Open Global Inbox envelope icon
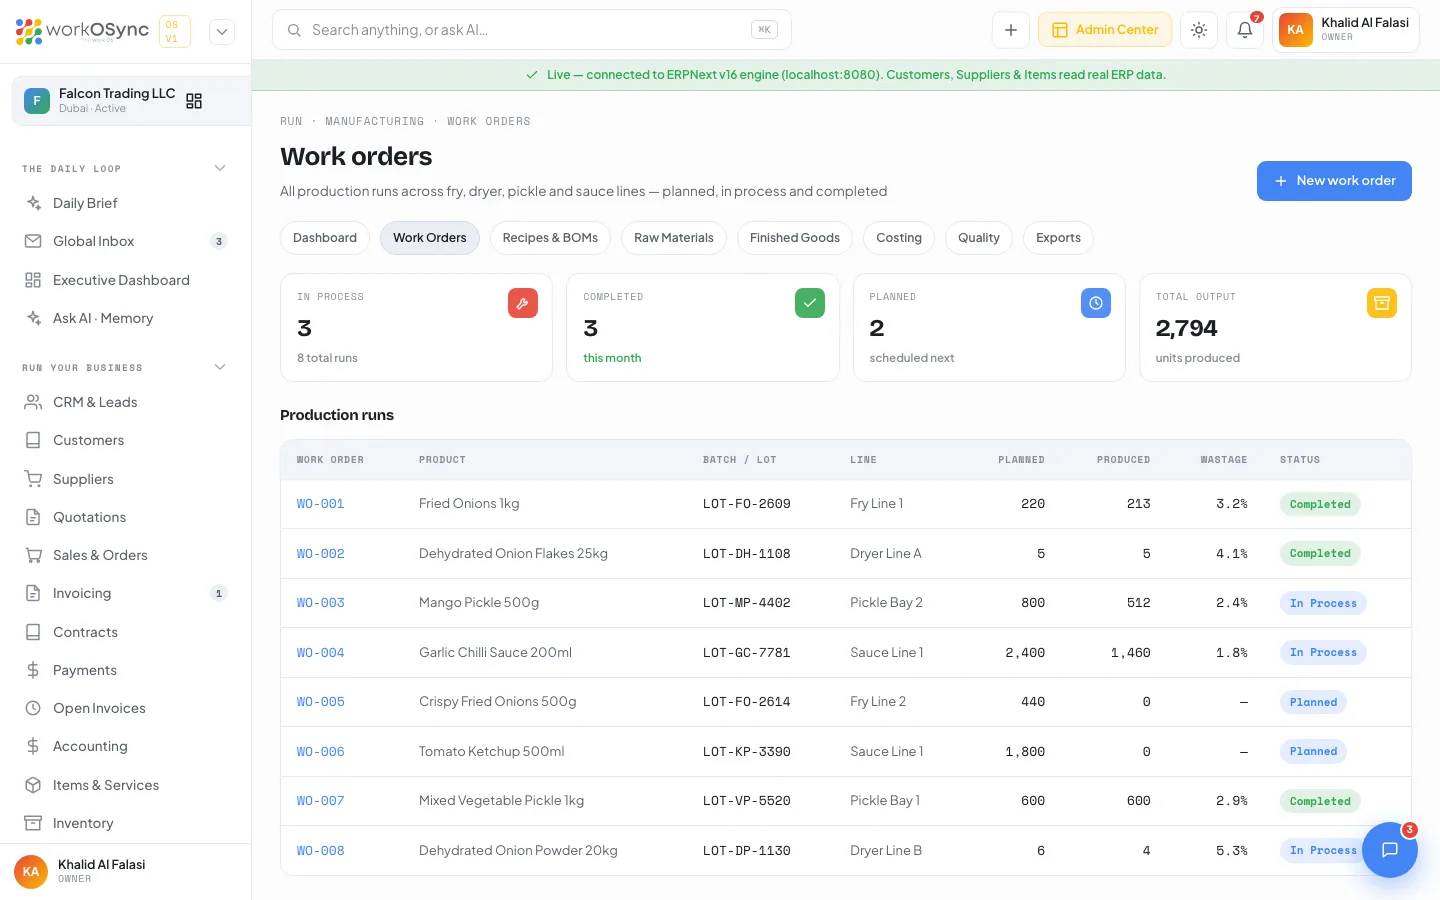The height and width of the screenshot is (900, 1440). [x=33, y=241]
